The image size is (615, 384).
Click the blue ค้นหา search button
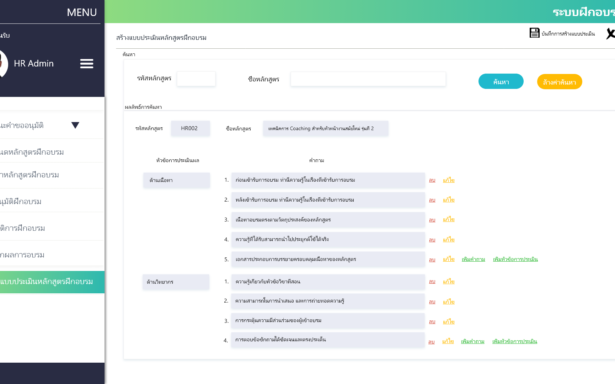[501, 82]
